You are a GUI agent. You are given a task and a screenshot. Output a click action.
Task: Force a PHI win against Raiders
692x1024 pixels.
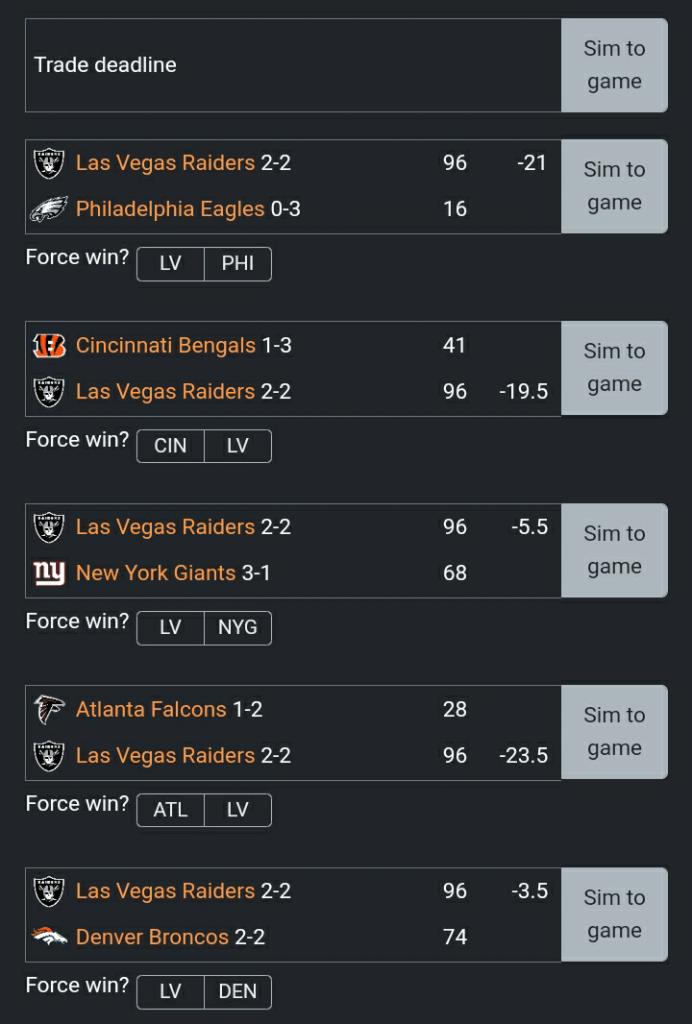238,264
